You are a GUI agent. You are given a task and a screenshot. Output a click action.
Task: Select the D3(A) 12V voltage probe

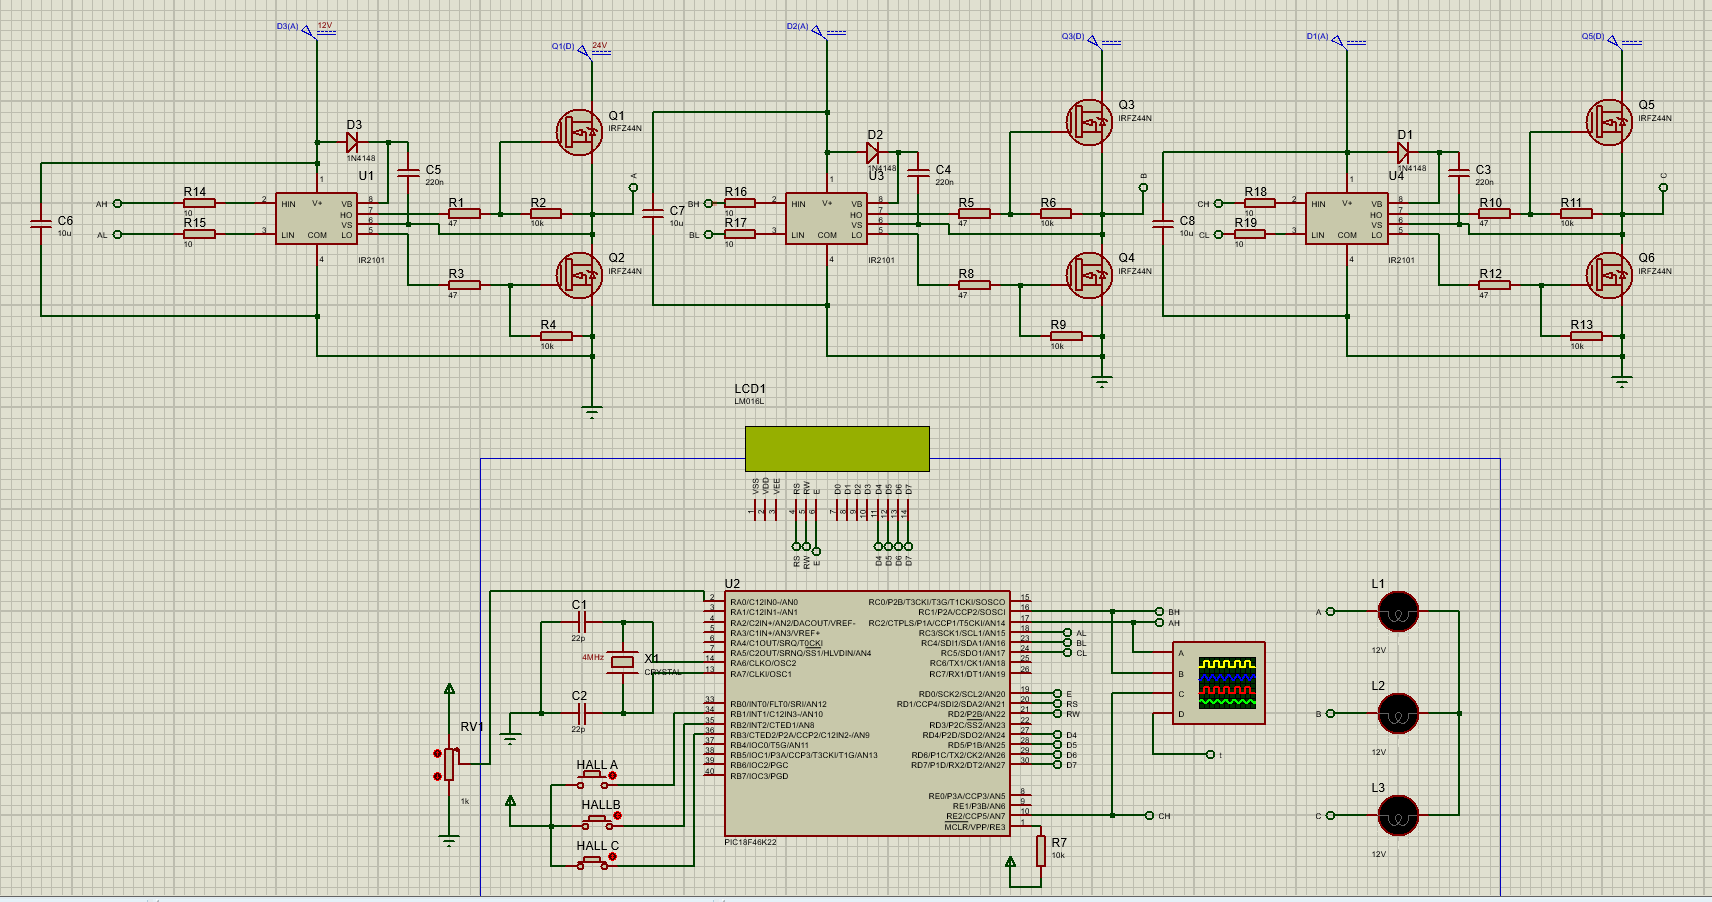pos(310,33)
